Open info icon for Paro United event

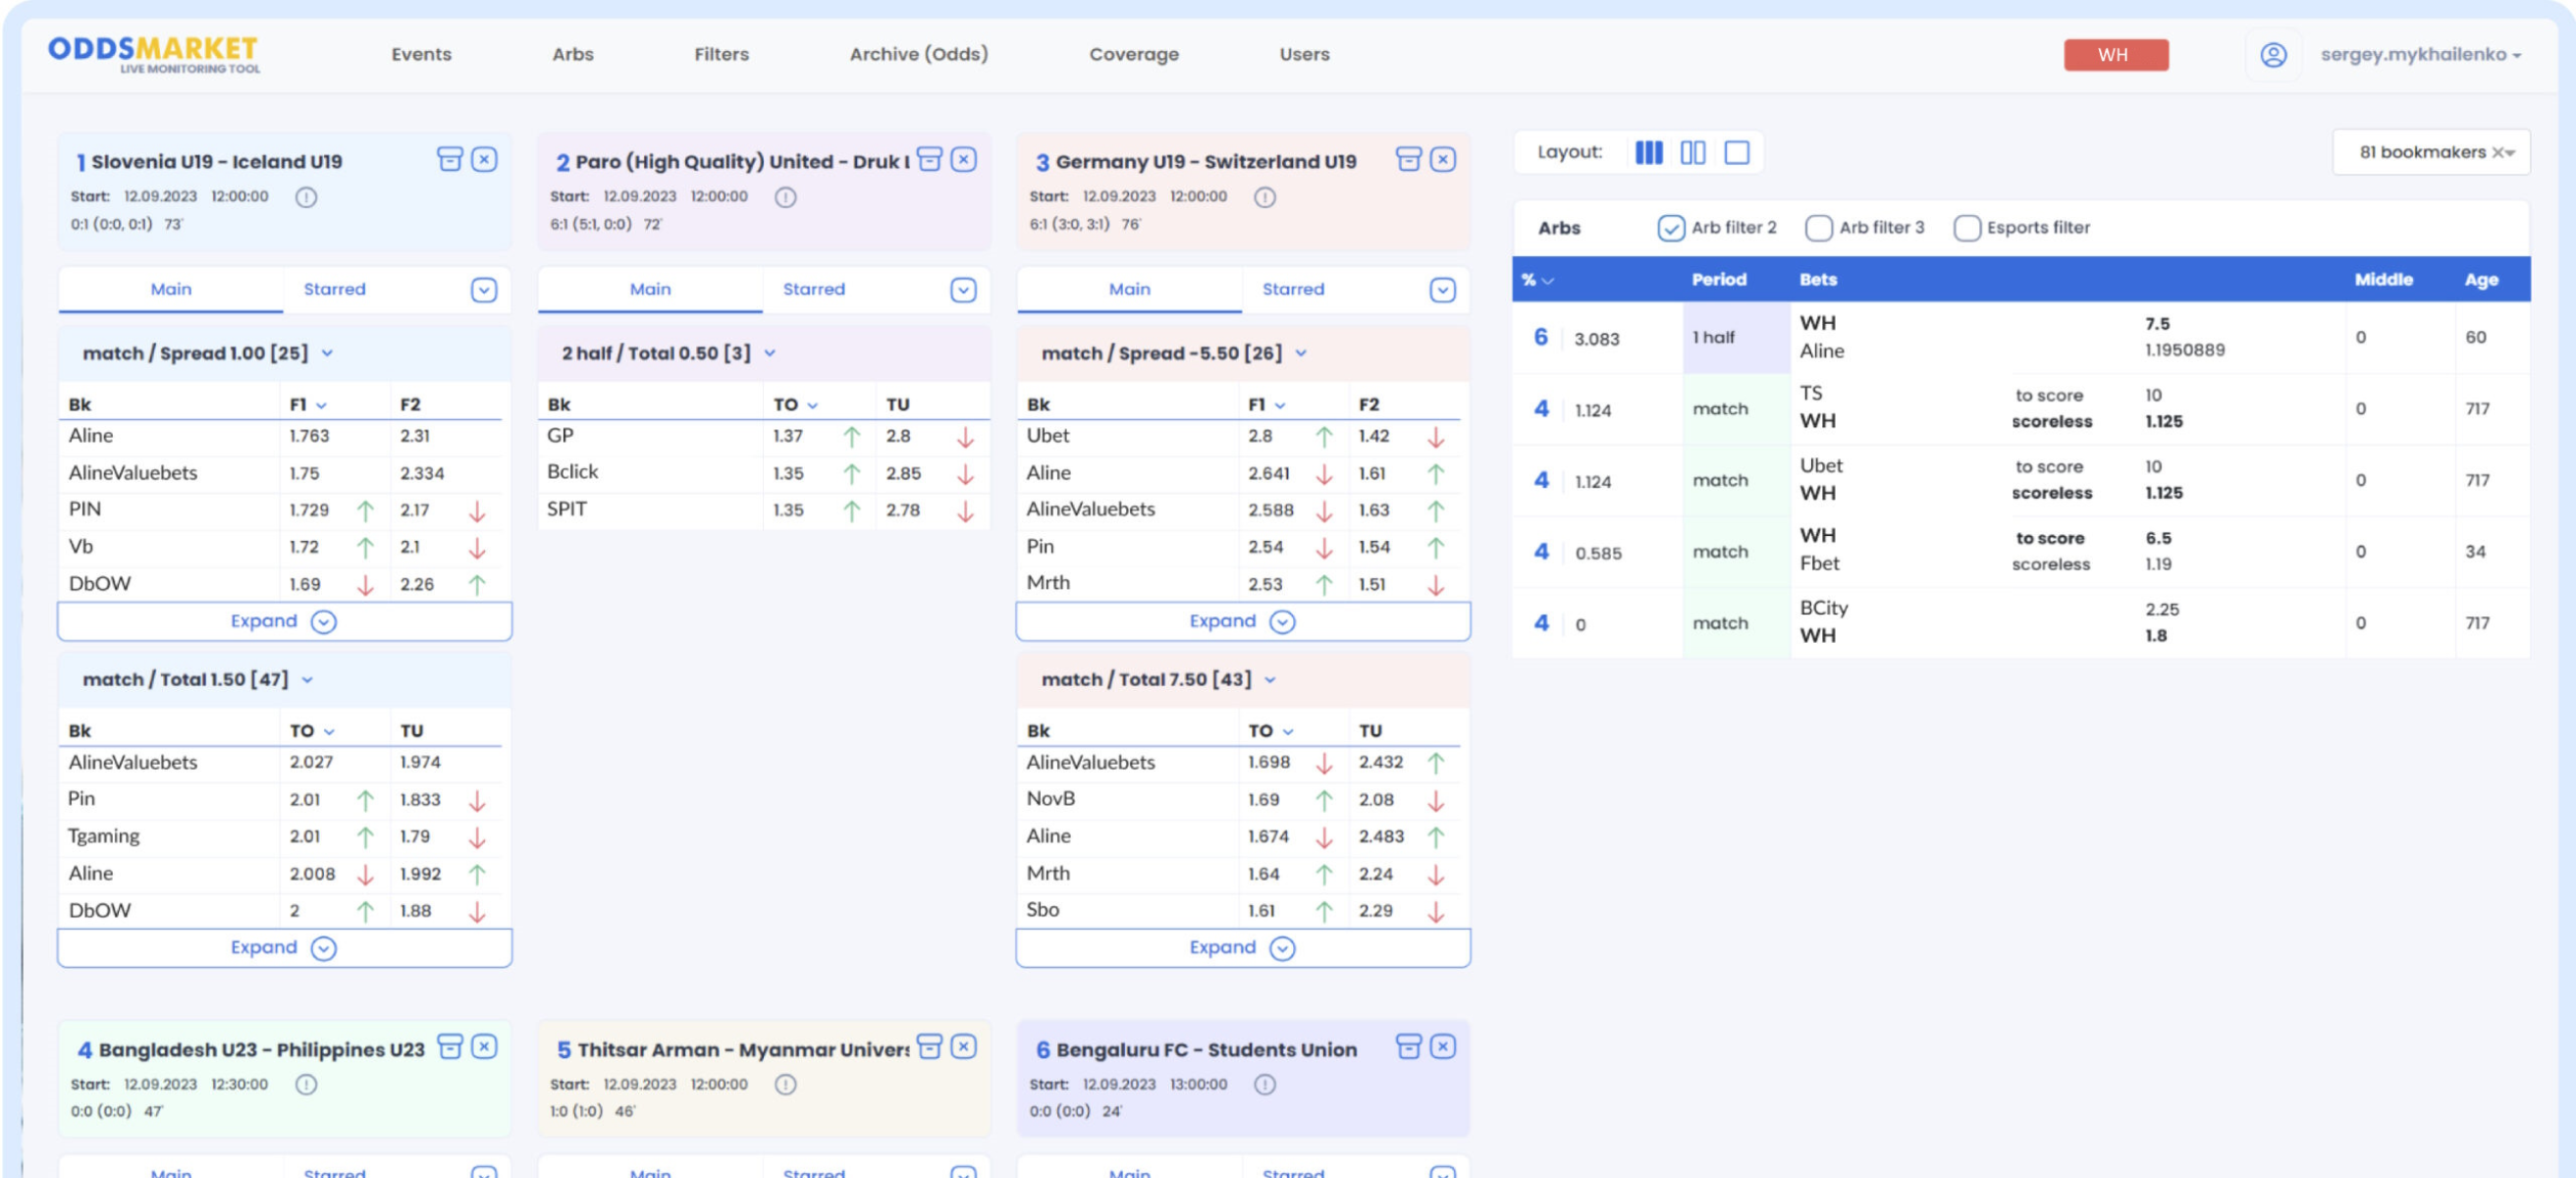pyautogui.click(x=785, y=197)
